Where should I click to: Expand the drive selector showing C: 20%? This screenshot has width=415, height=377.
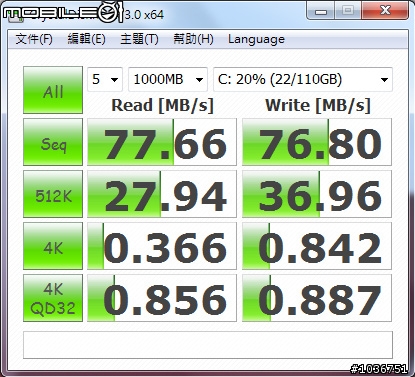pyautogui.click(x=303, y=79)
